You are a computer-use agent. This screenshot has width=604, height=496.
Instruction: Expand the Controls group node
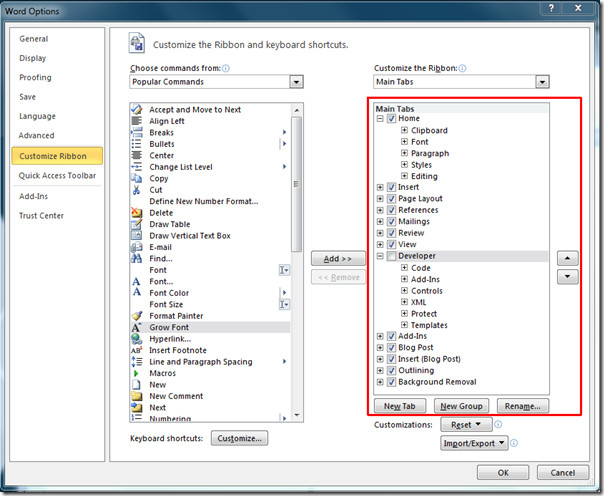(404, 290)
